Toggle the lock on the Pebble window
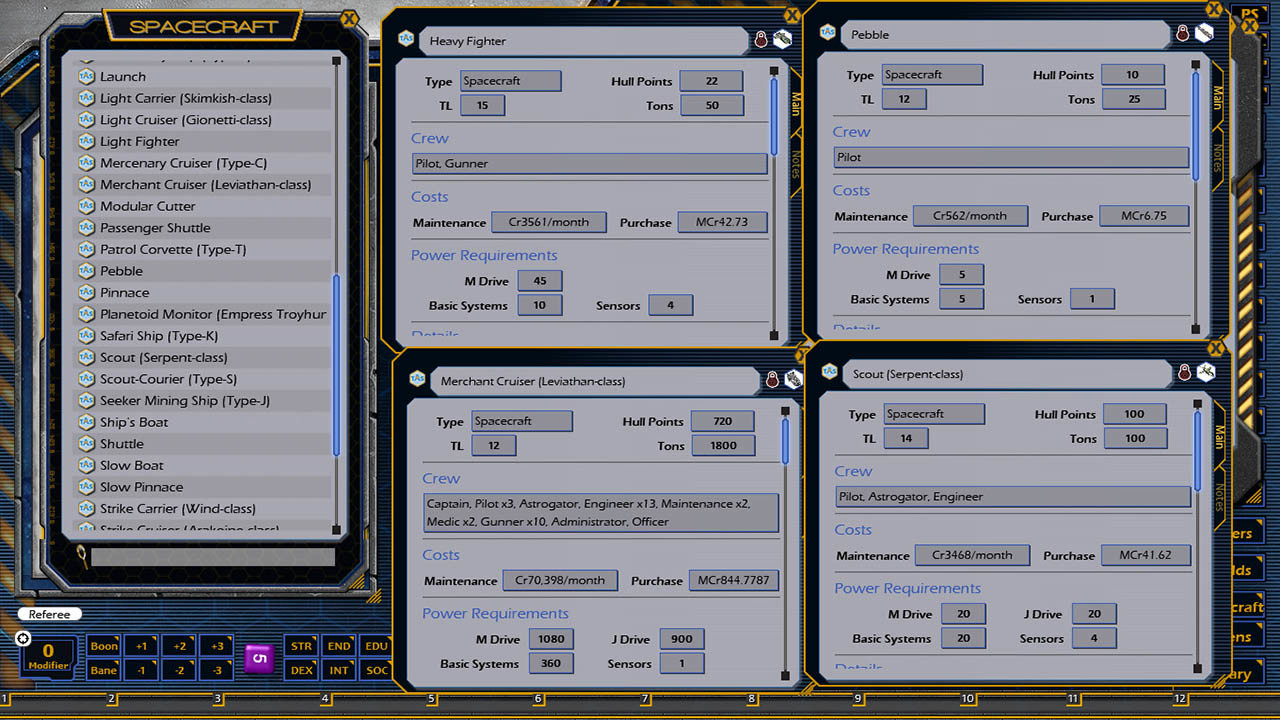 pyautogui.click(x=1183, y=33)
